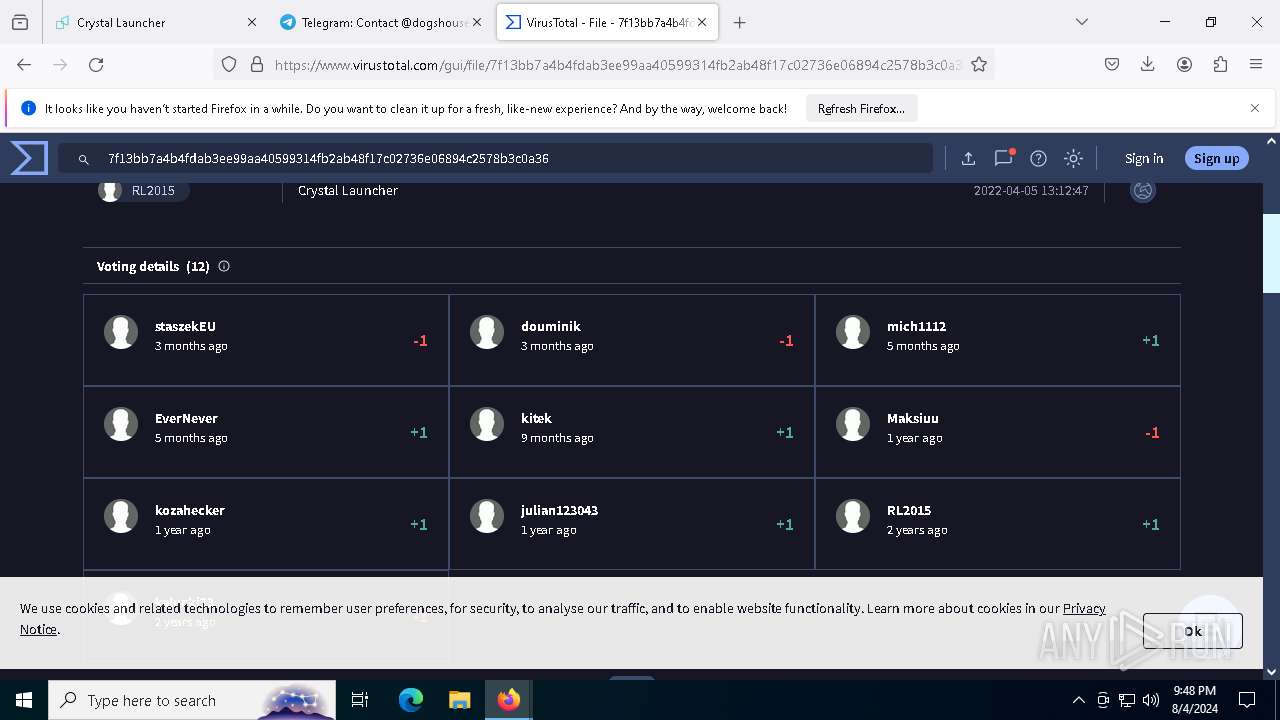This screenshot has width=1280, height=720.
Task: Click the douminik username
Action: pyautogui.click(x=550, y=326)
